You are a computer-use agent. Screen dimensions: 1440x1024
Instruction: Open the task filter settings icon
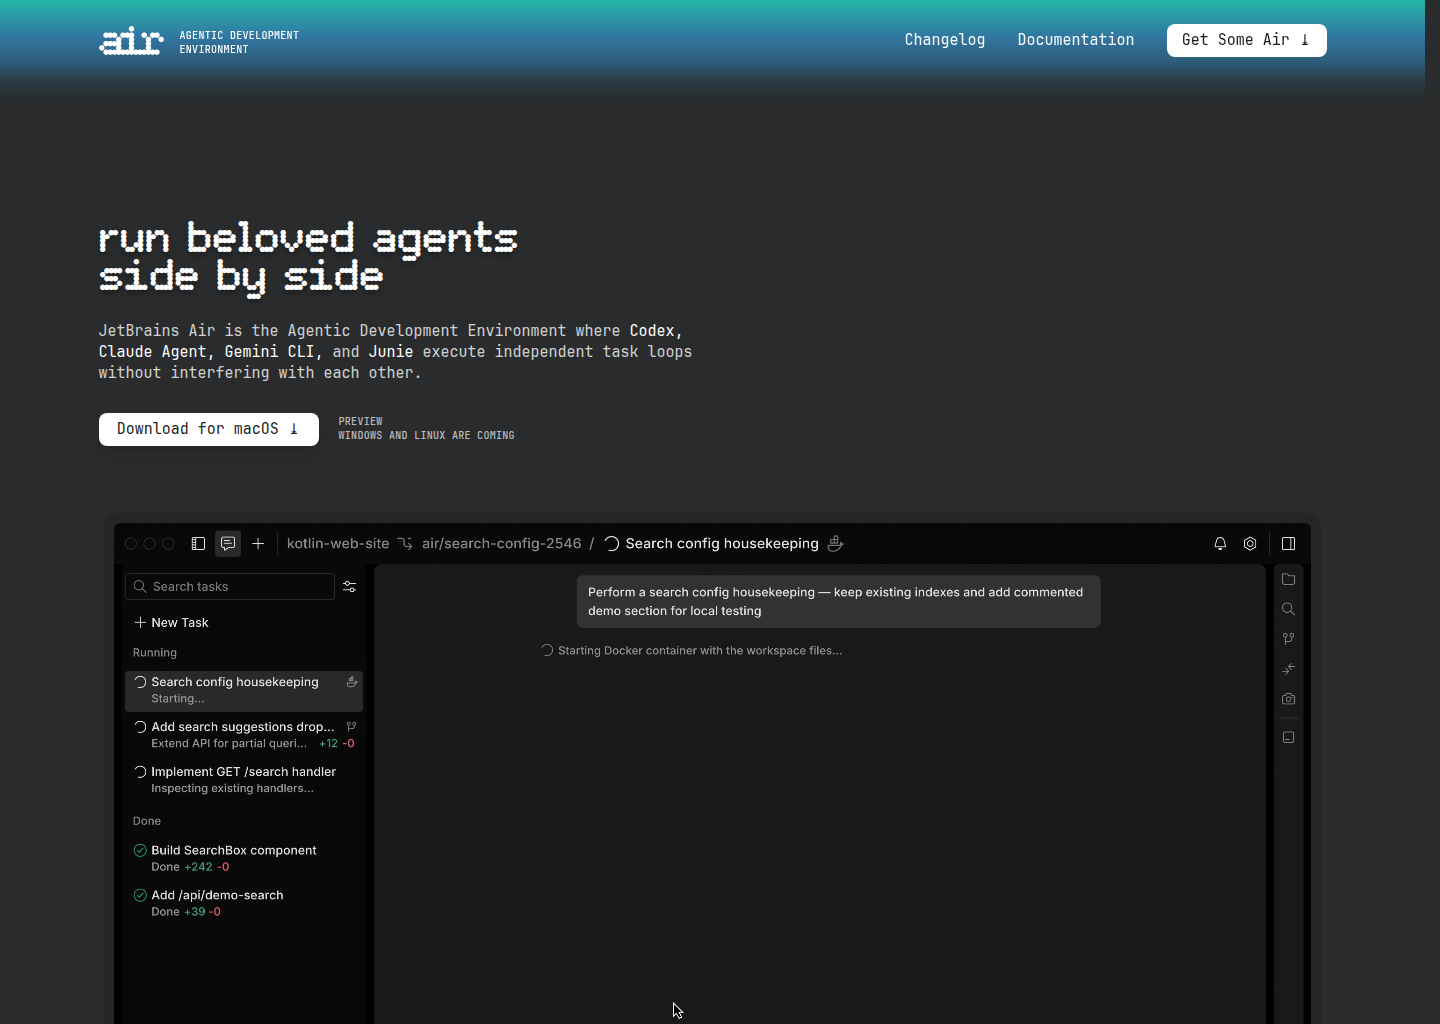(x=350, y=587)
